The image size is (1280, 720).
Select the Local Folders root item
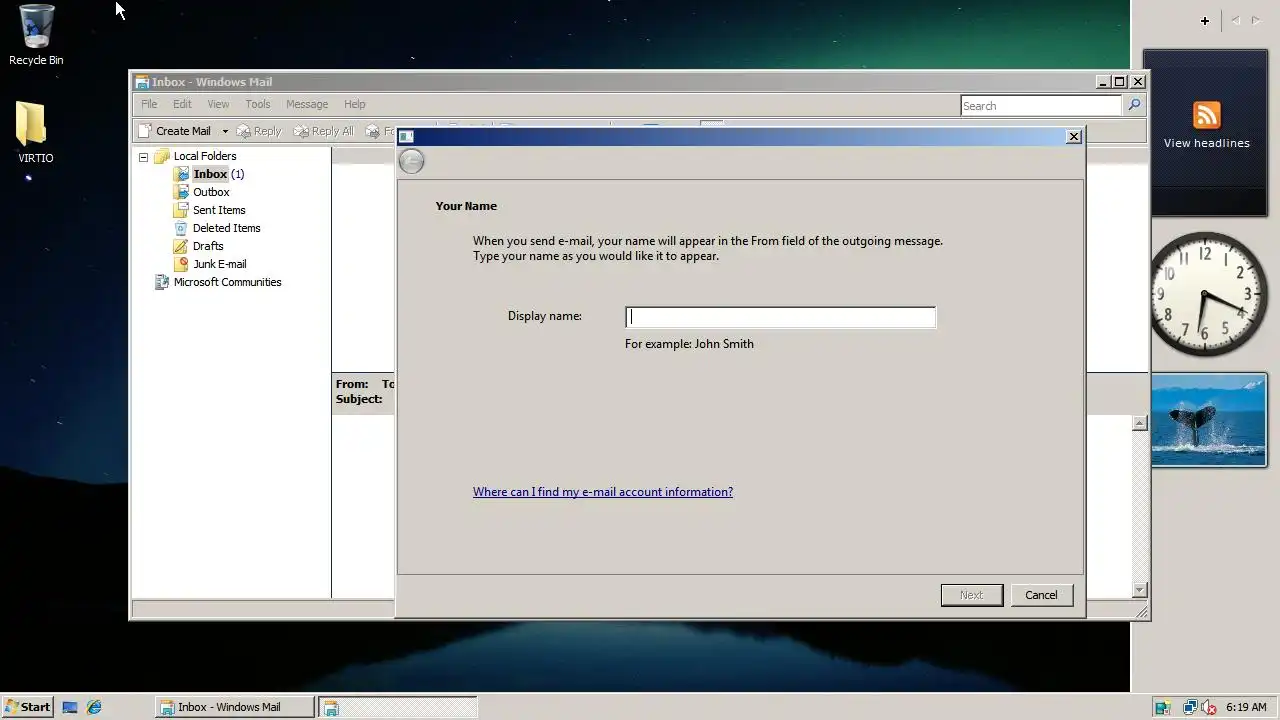click(196, 156)
